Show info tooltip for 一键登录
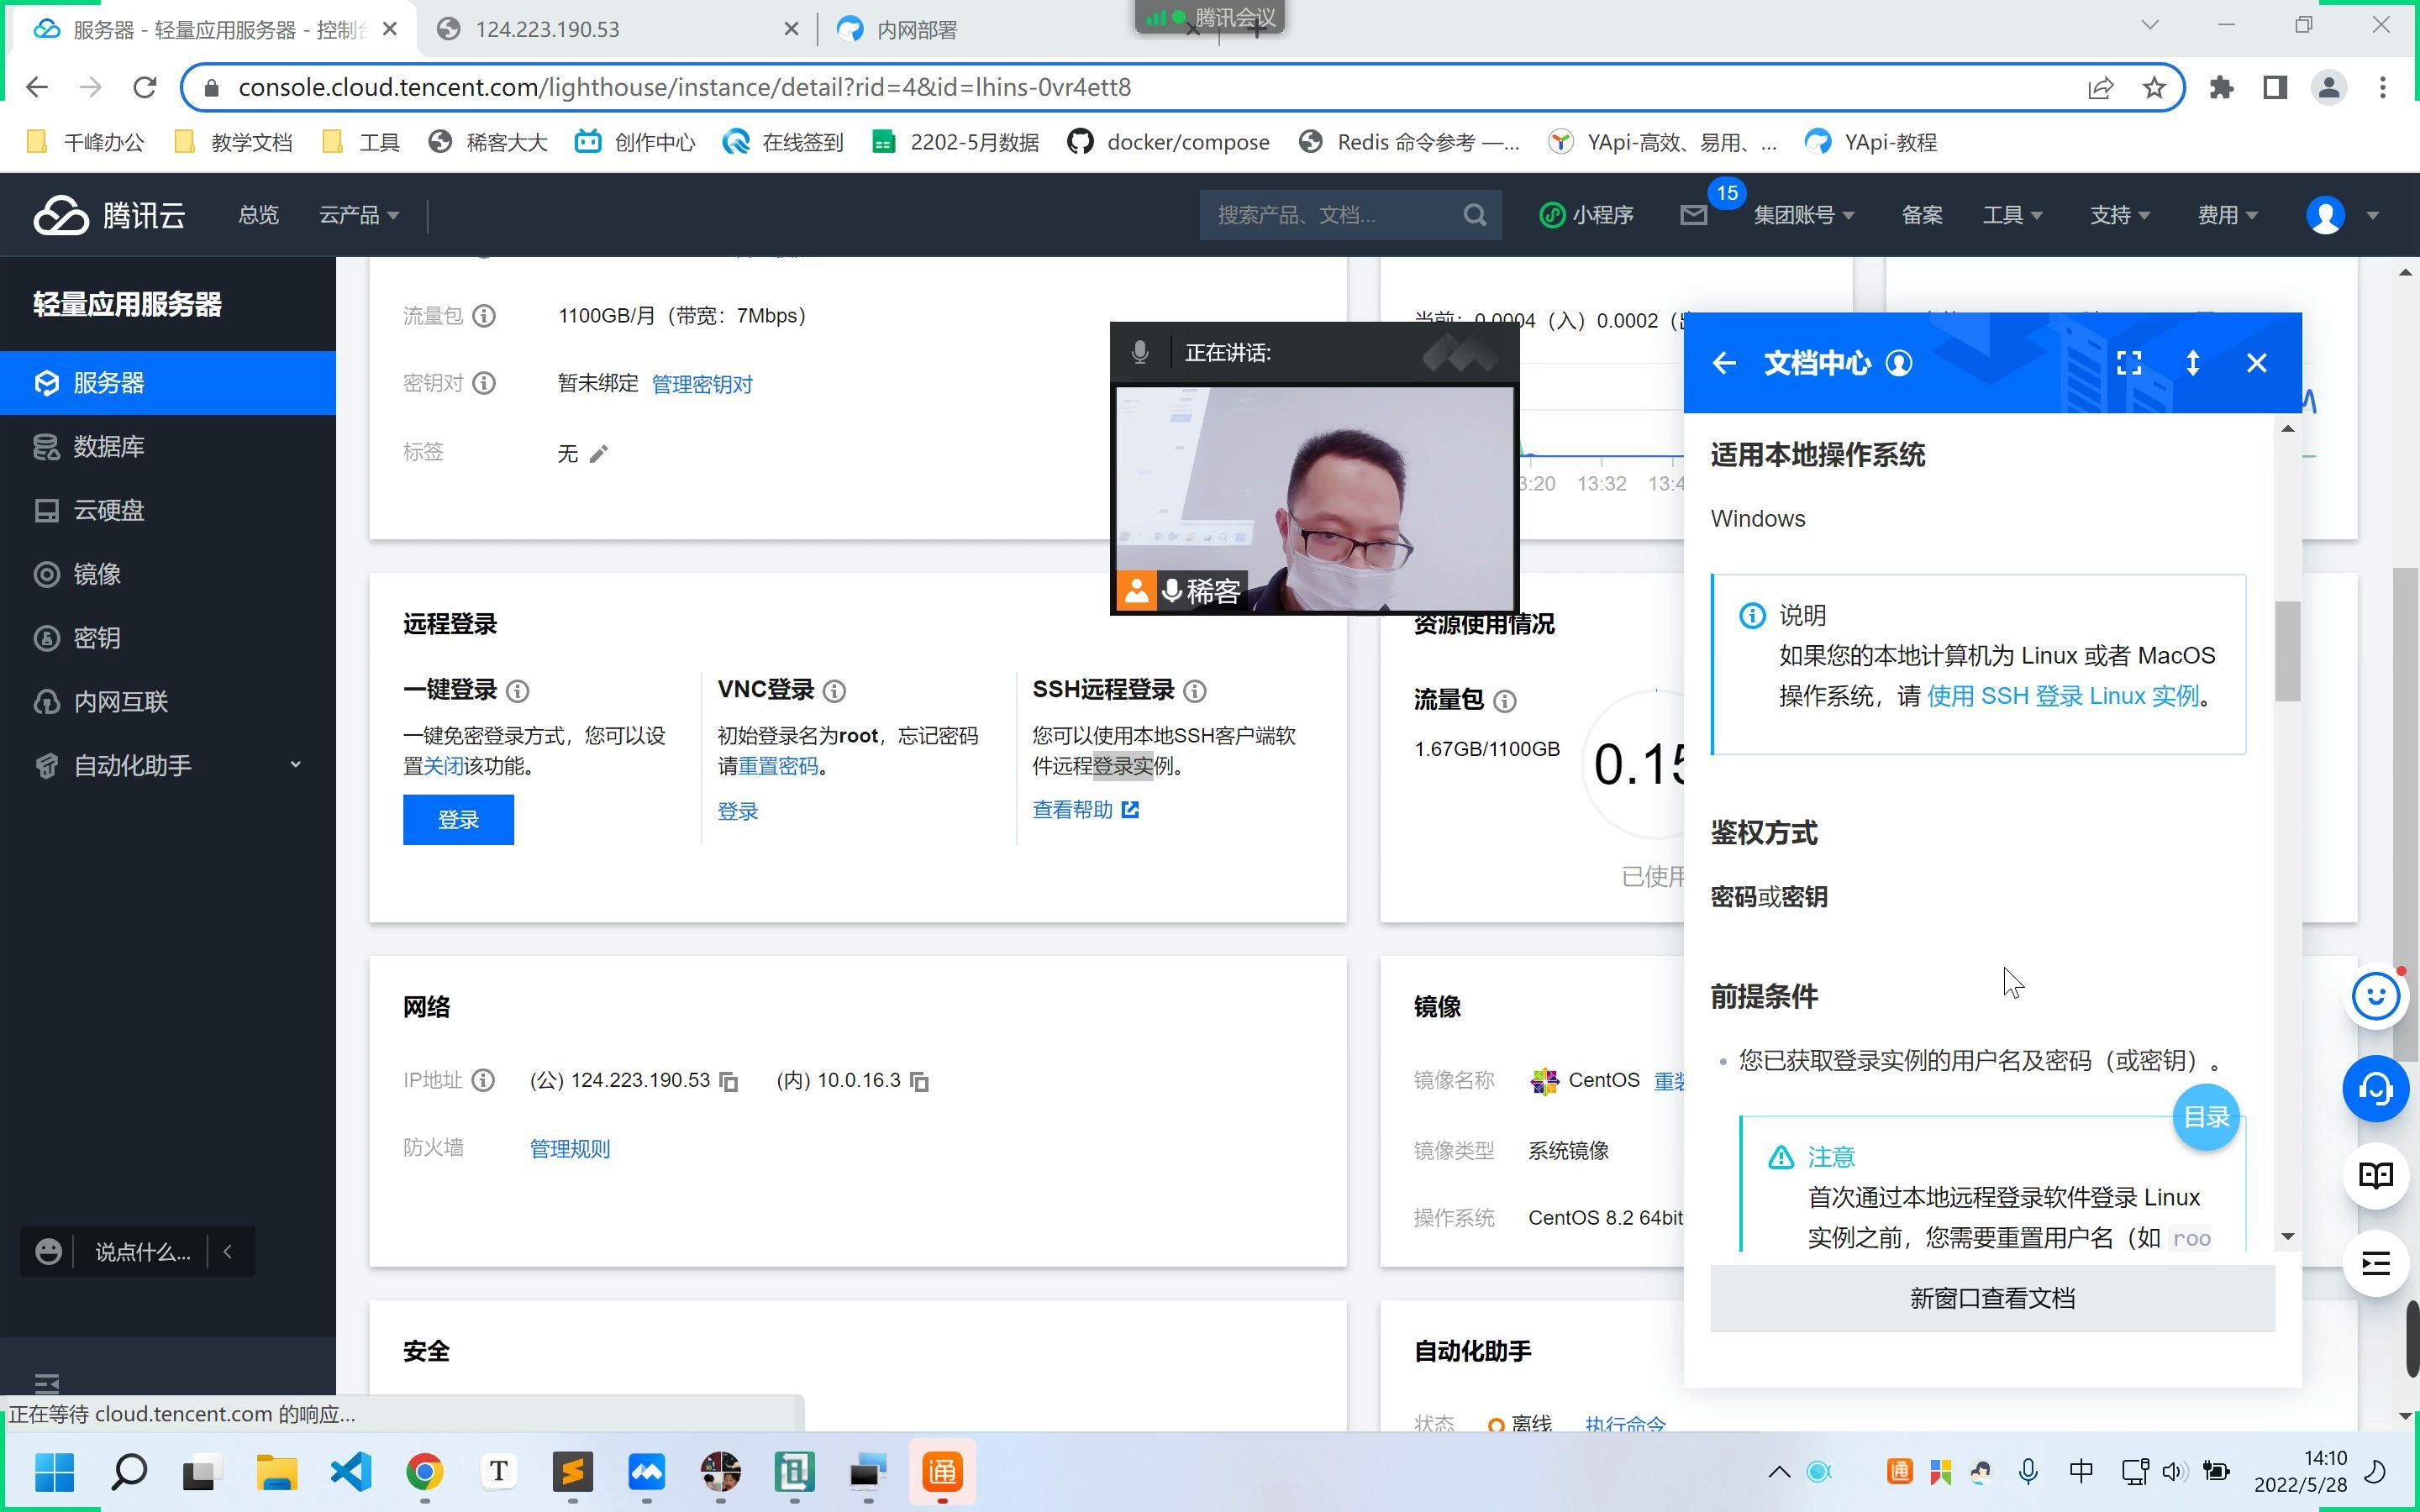 518,691
